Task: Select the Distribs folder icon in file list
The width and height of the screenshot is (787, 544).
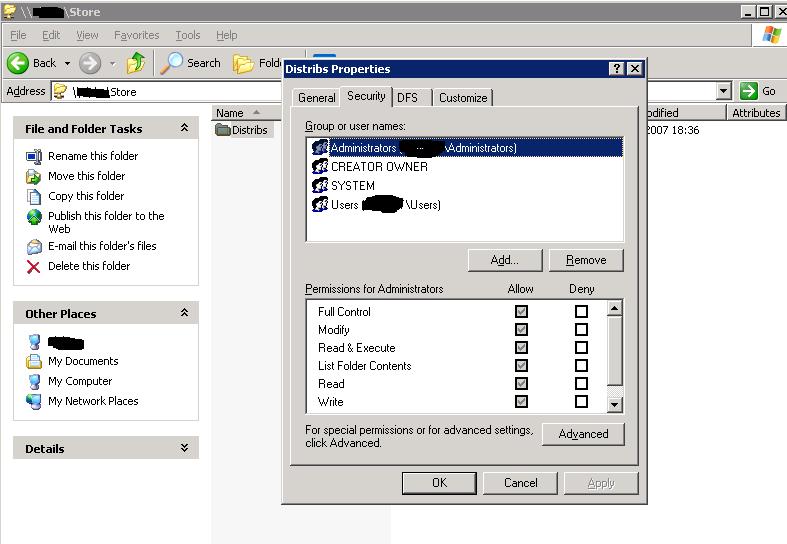Action: click(x=223, y=130)
